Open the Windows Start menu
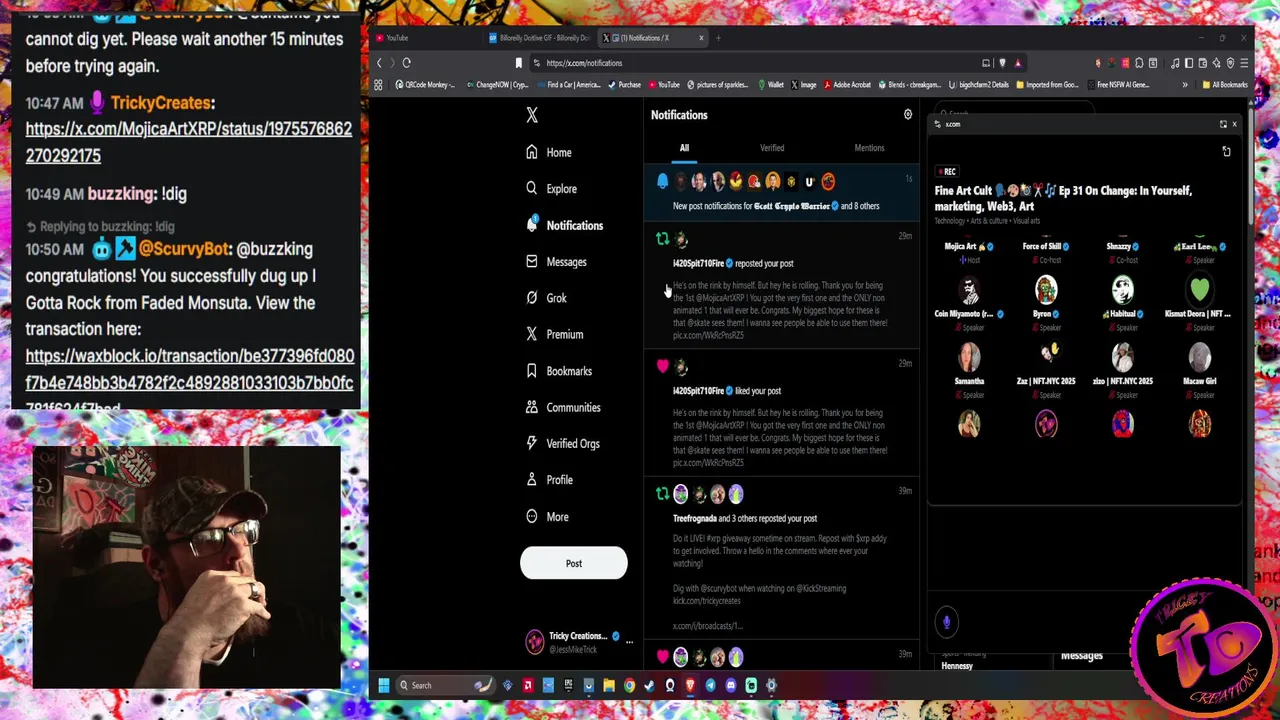This screenshot has height=720, width=1280. pyautogui.click(x=383, y=685)
